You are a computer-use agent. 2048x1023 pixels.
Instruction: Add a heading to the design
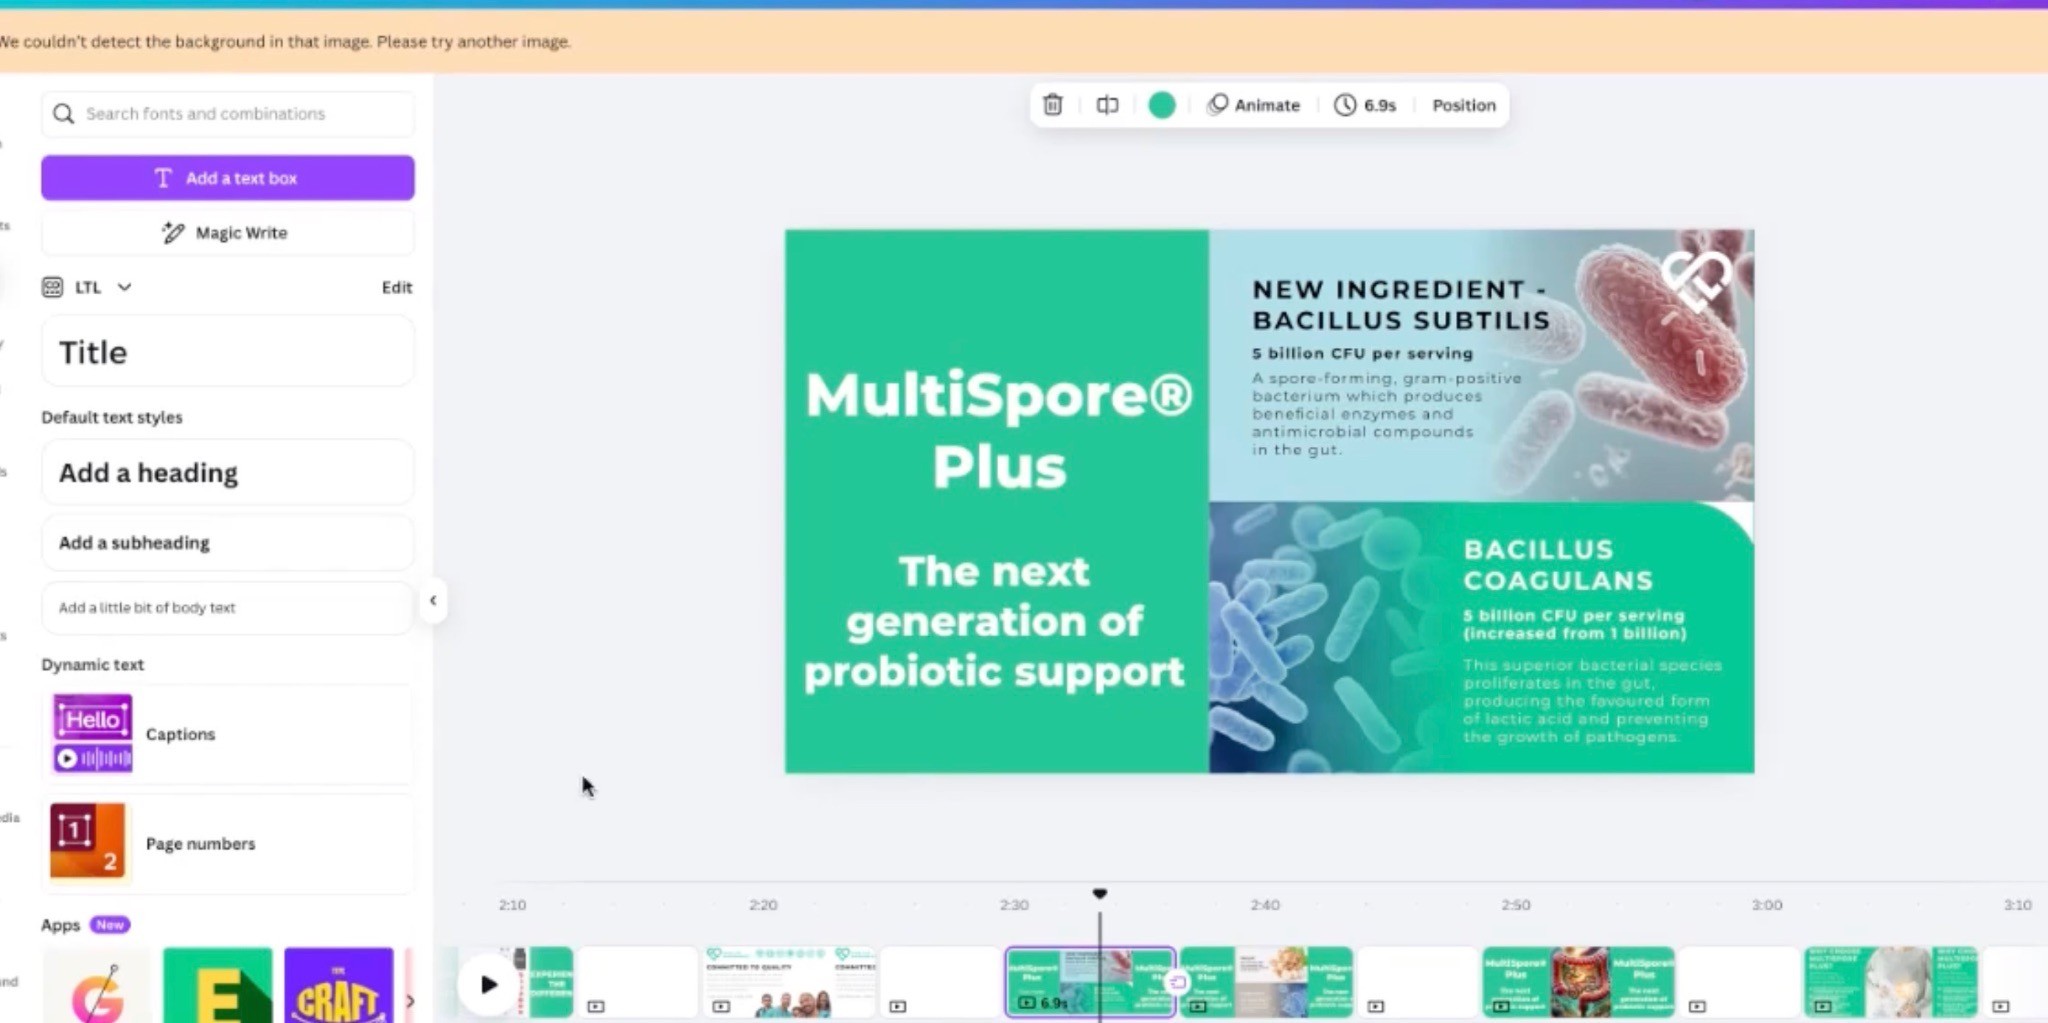tap(228, 473)
